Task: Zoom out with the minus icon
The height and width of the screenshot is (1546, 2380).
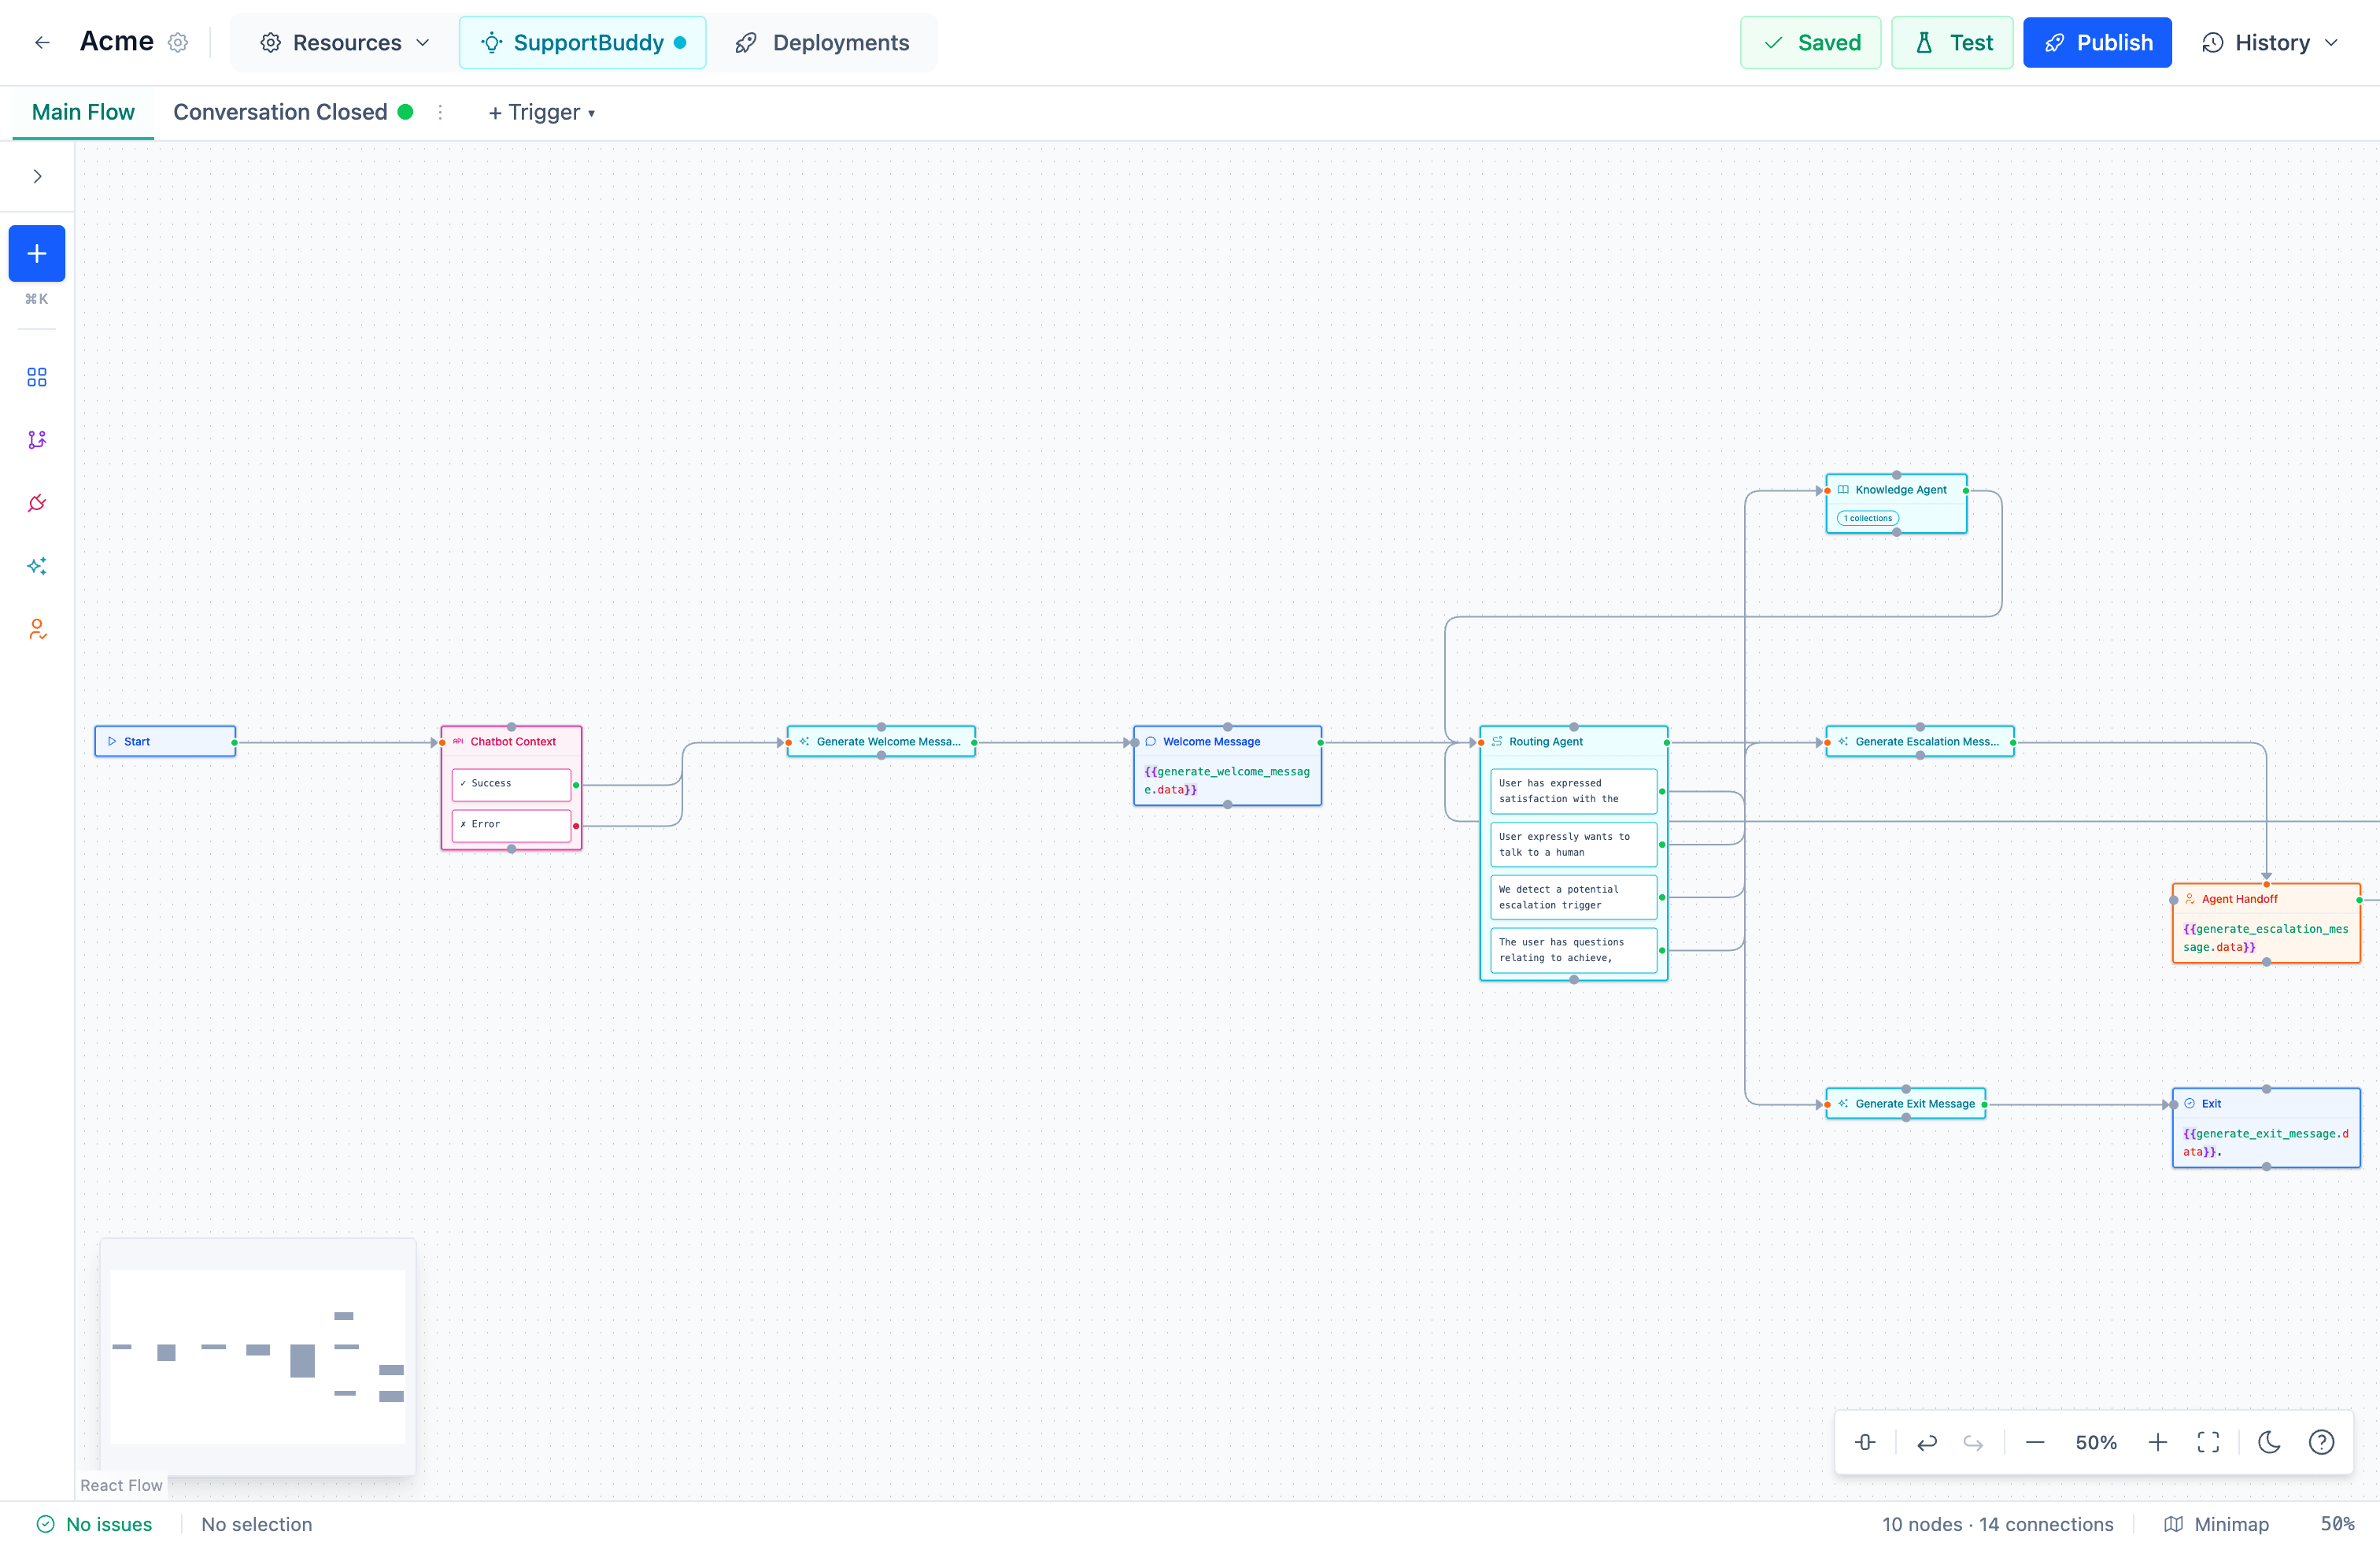Action: (2035, 1442)
